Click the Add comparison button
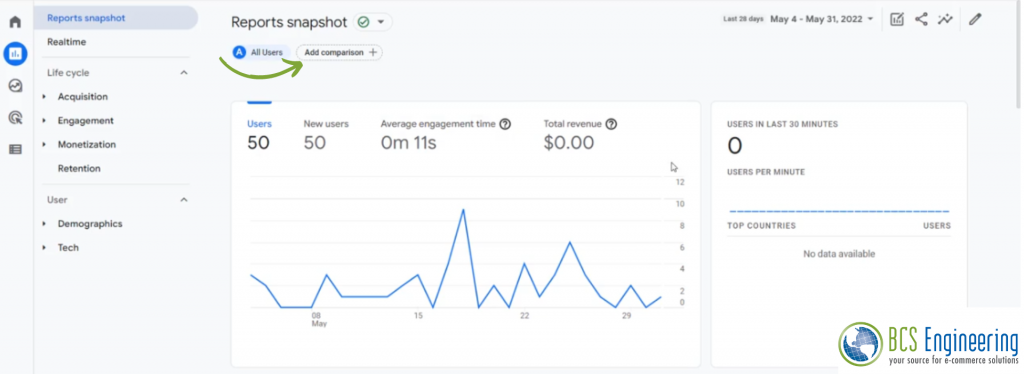The image size is (1024, 374). 340,52
